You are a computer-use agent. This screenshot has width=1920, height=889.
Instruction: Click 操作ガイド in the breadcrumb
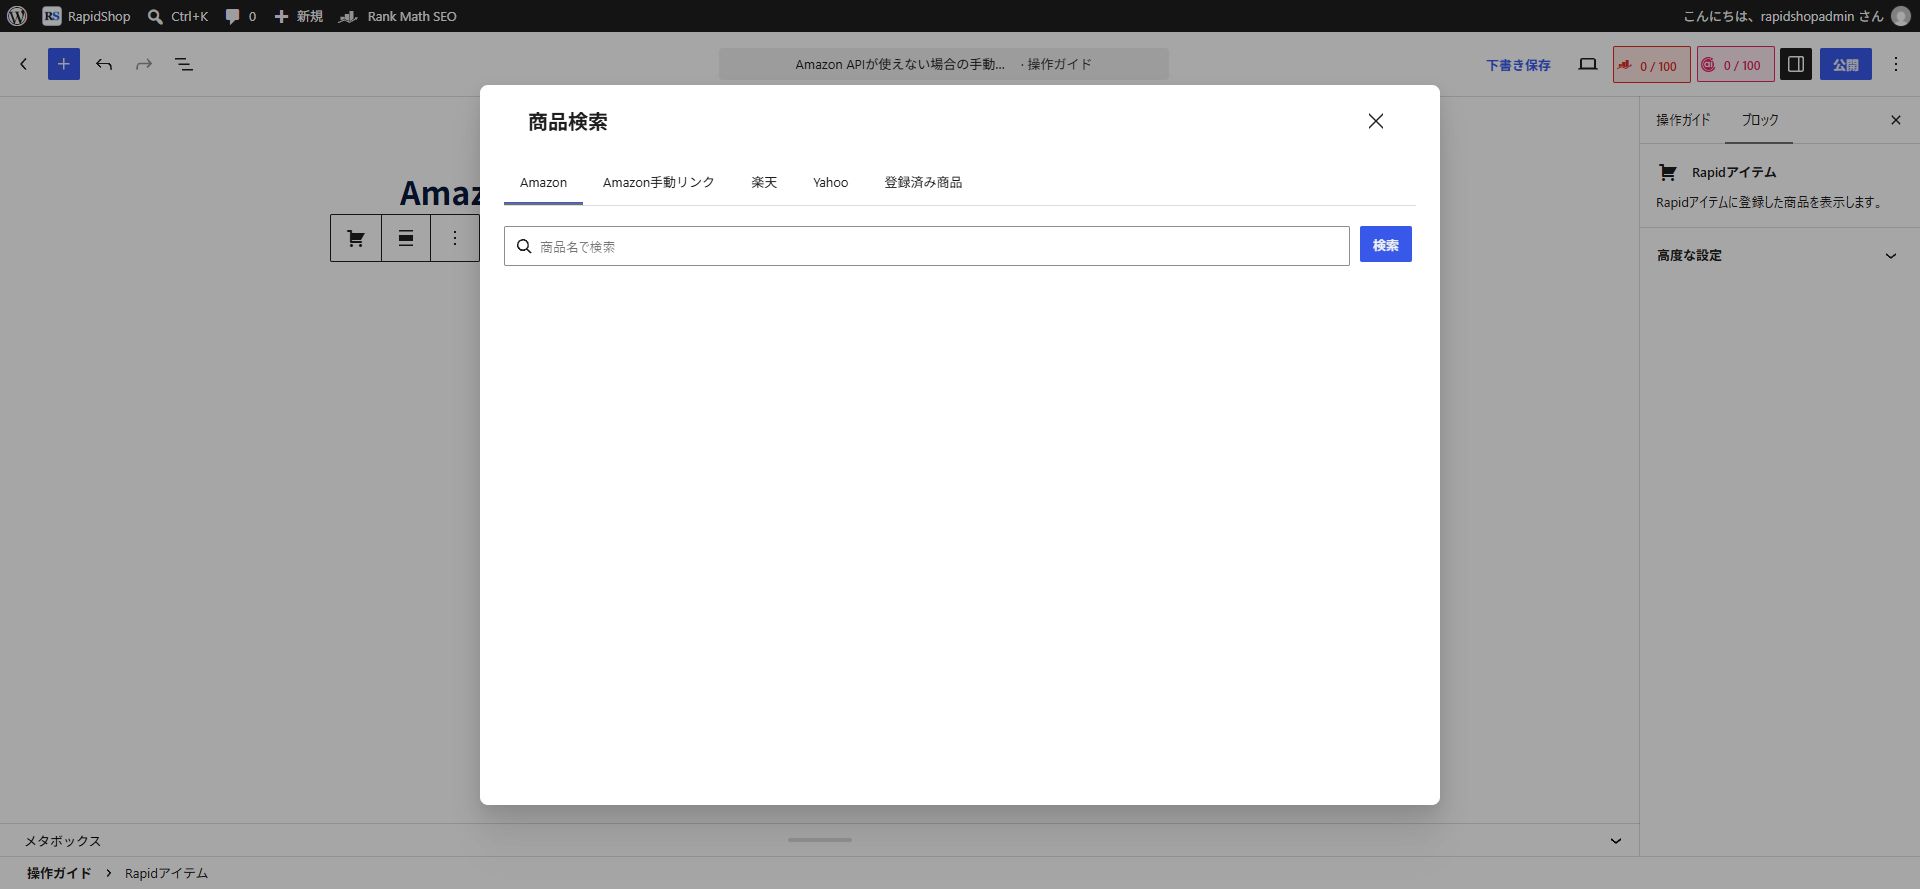pyautogui.click(x=59, y=873)
